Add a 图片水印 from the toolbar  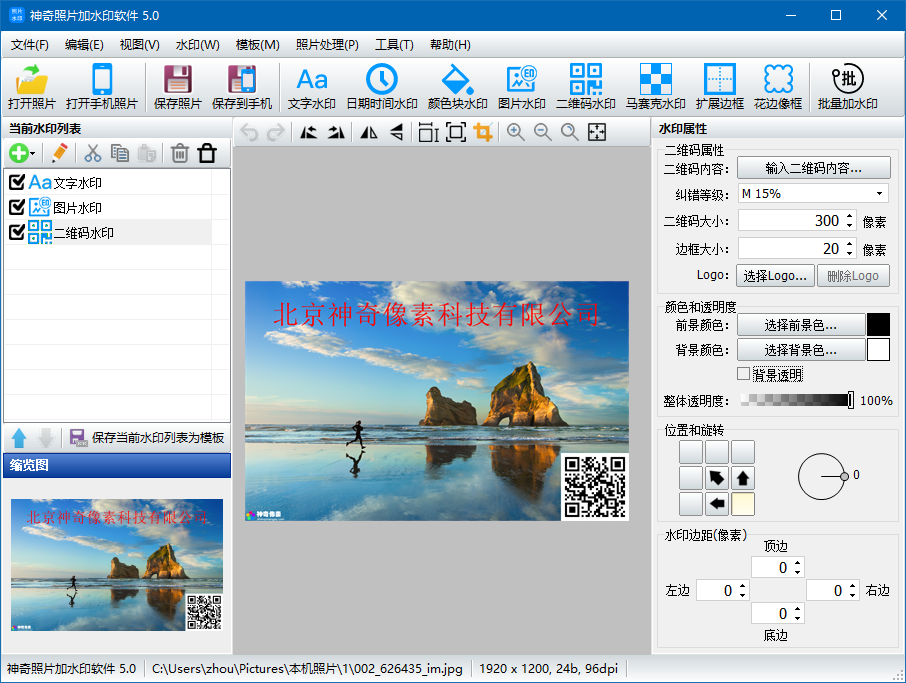click(522, 87)
